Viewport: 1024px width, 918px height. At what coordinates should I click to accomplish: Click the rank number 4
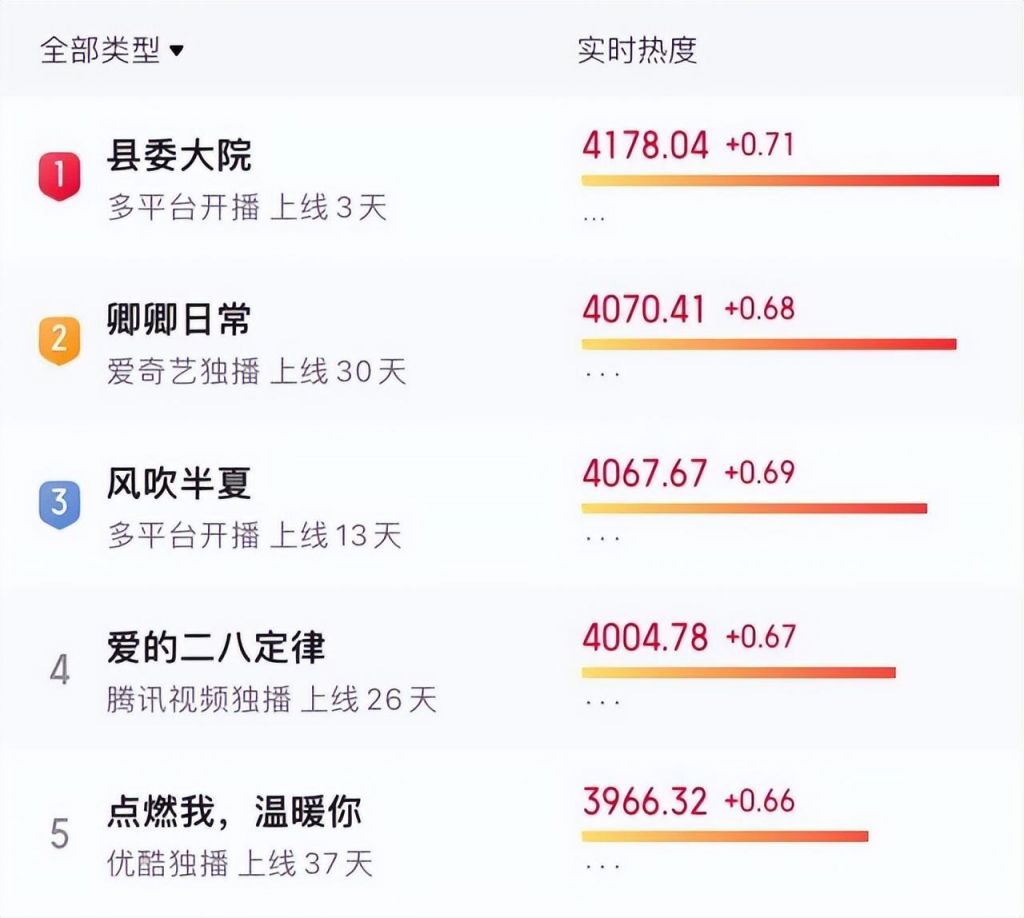[x=59, y=670]
